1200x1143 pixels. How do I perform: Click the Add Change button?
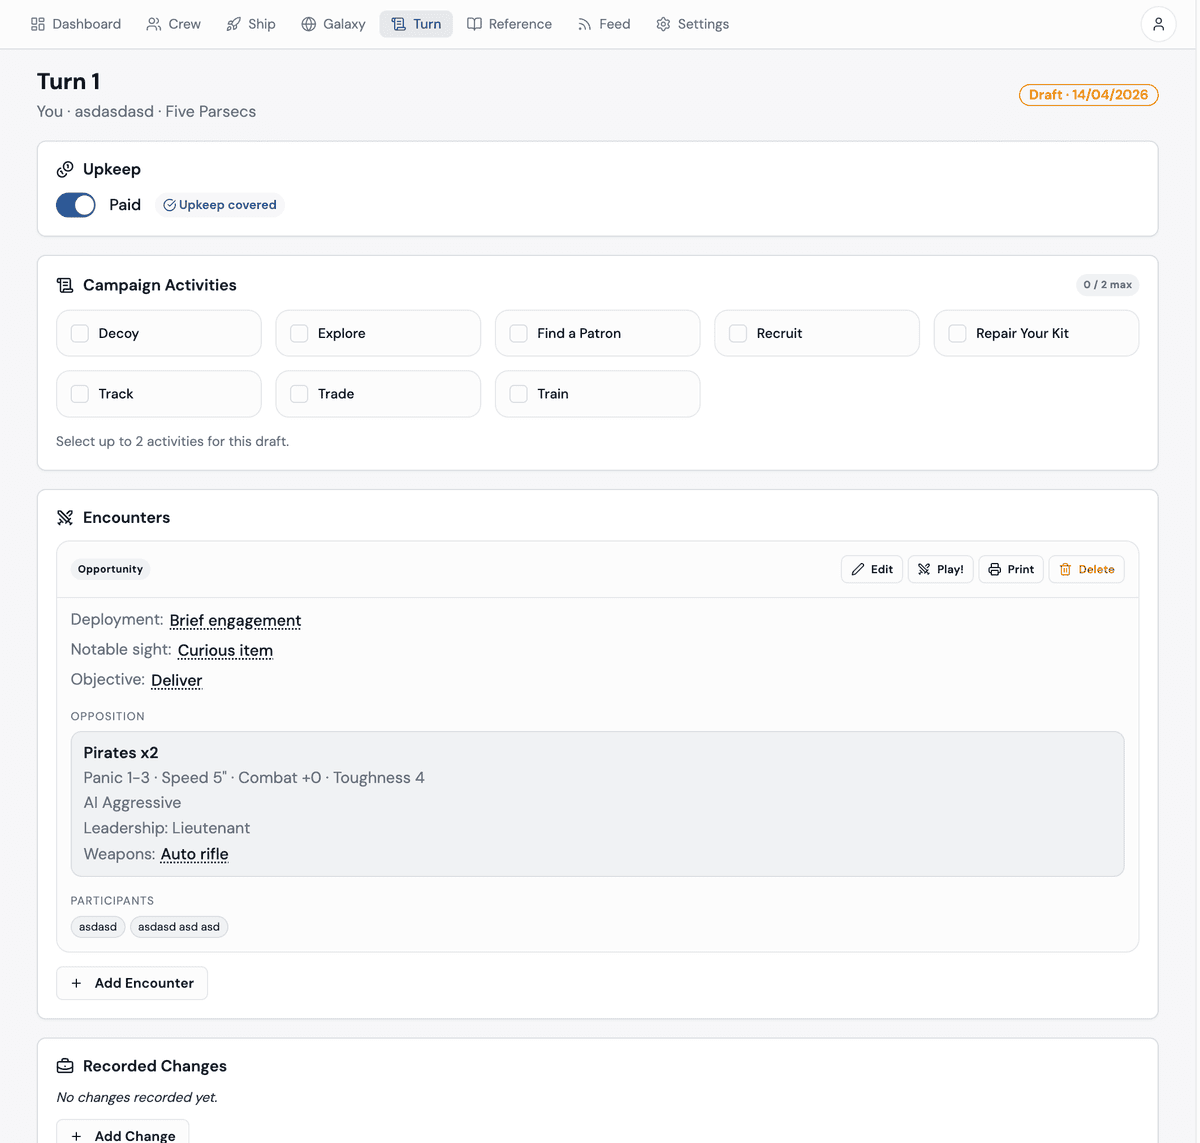(123, 1133)
